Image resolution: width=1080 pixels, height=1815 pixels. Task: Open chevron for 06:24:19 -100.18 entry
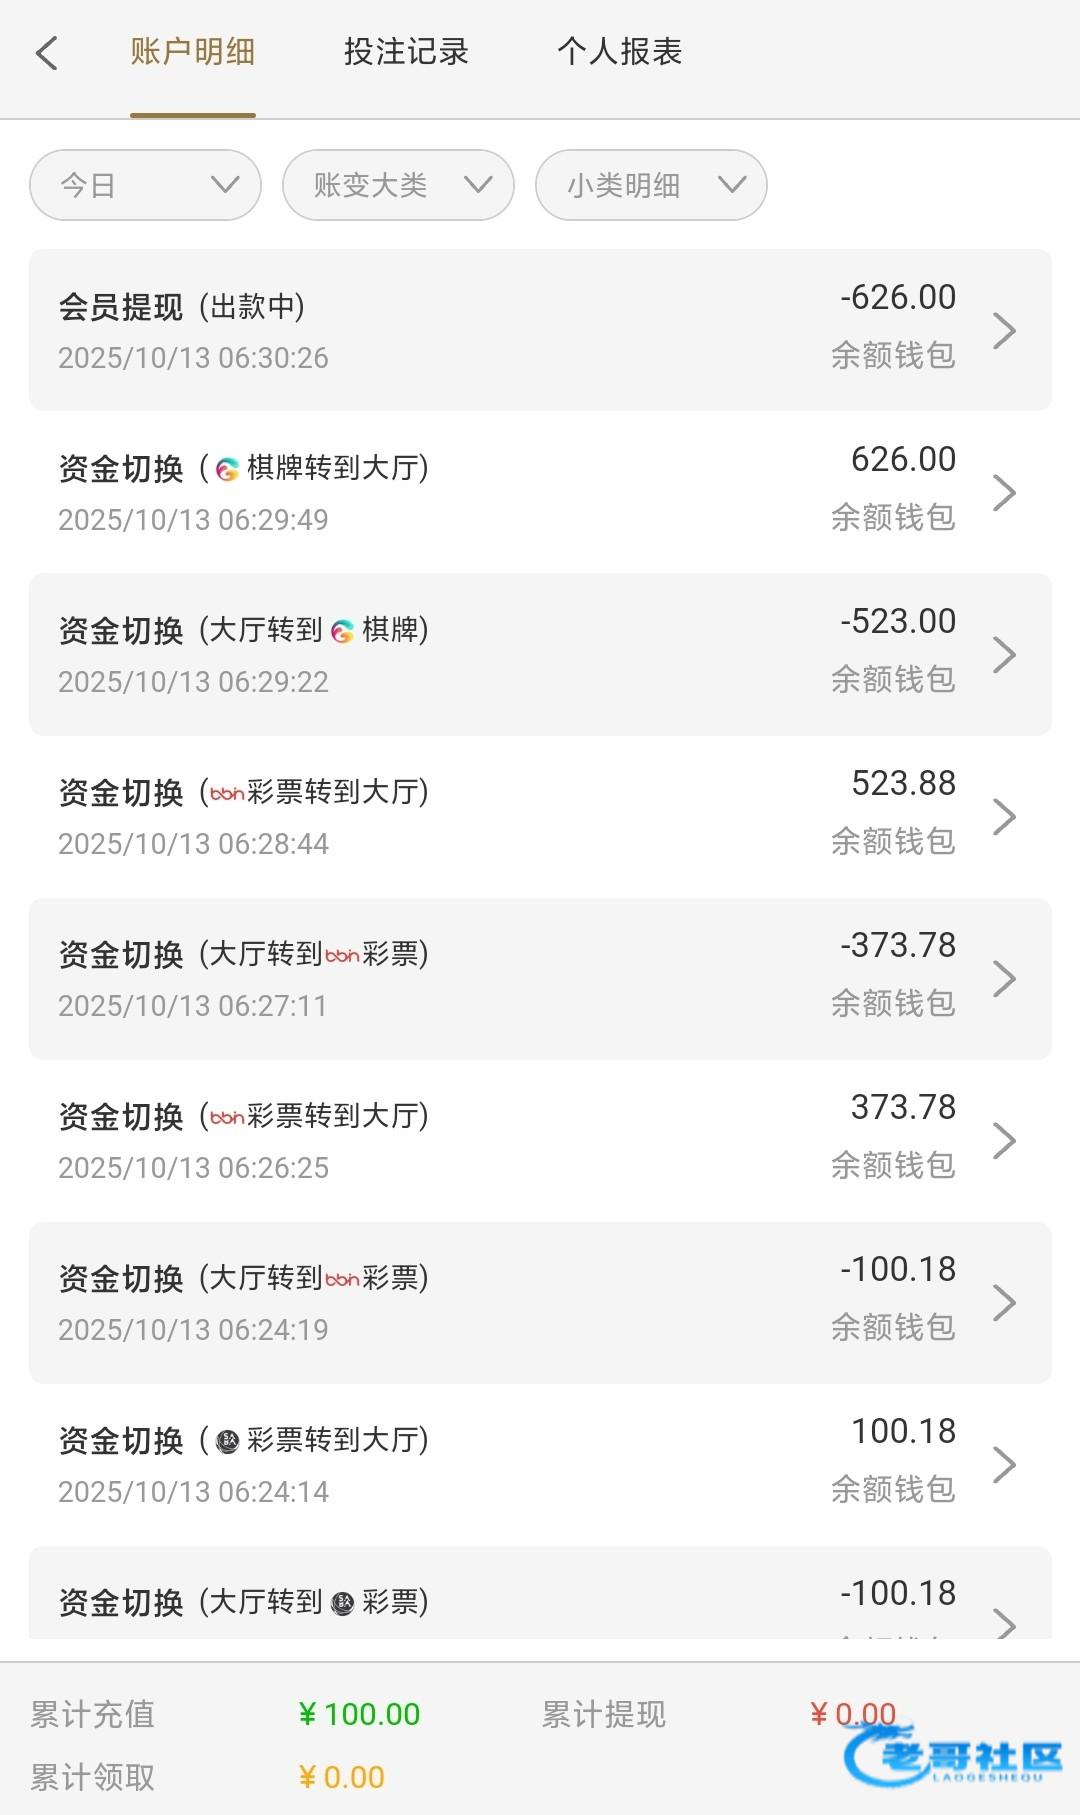(1004, 1302)
